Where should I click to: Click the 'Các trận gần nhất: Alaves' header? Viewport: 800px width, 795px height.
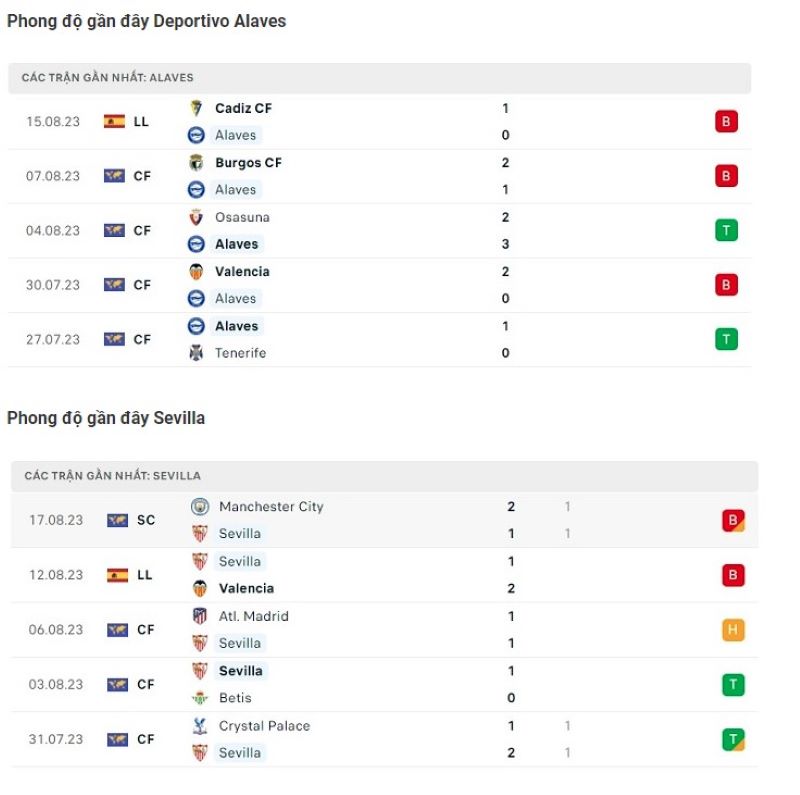point(107,77)
